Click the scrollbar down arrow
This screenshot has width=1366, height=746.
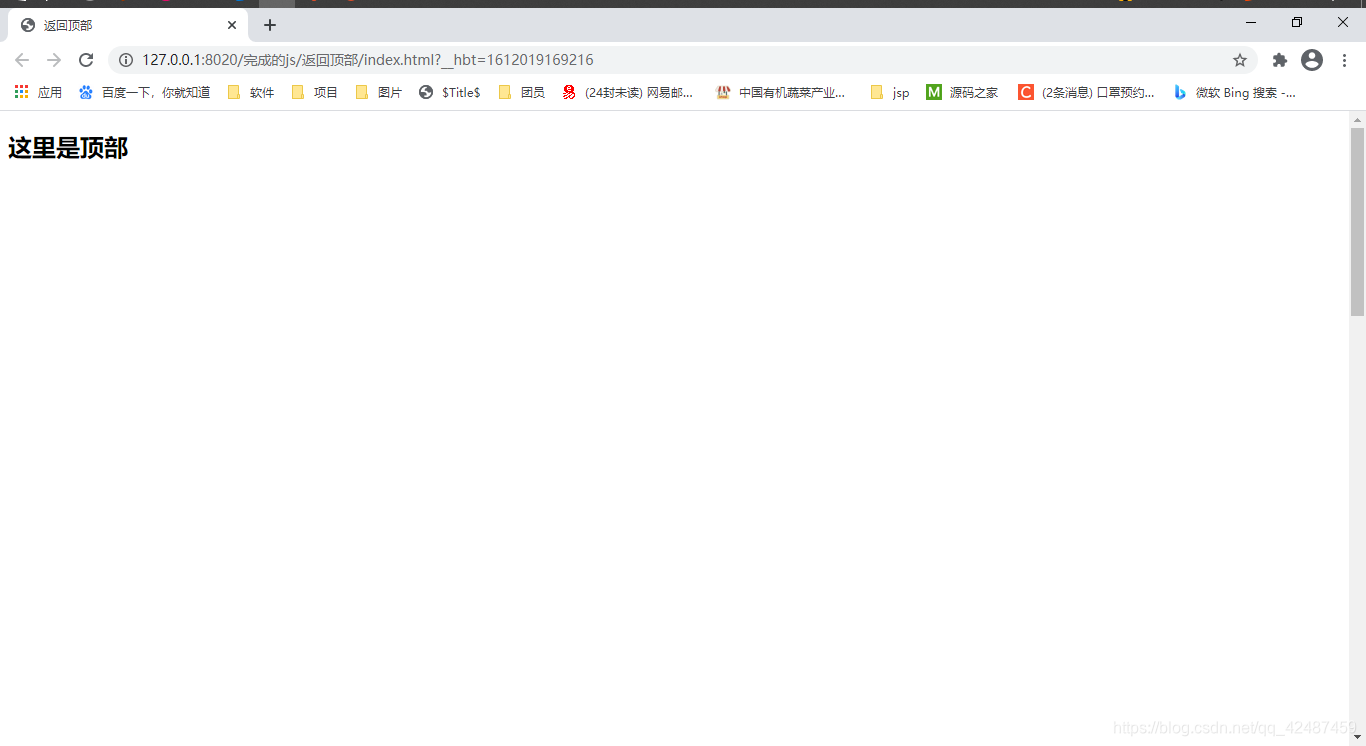[x=1357, y=737]
